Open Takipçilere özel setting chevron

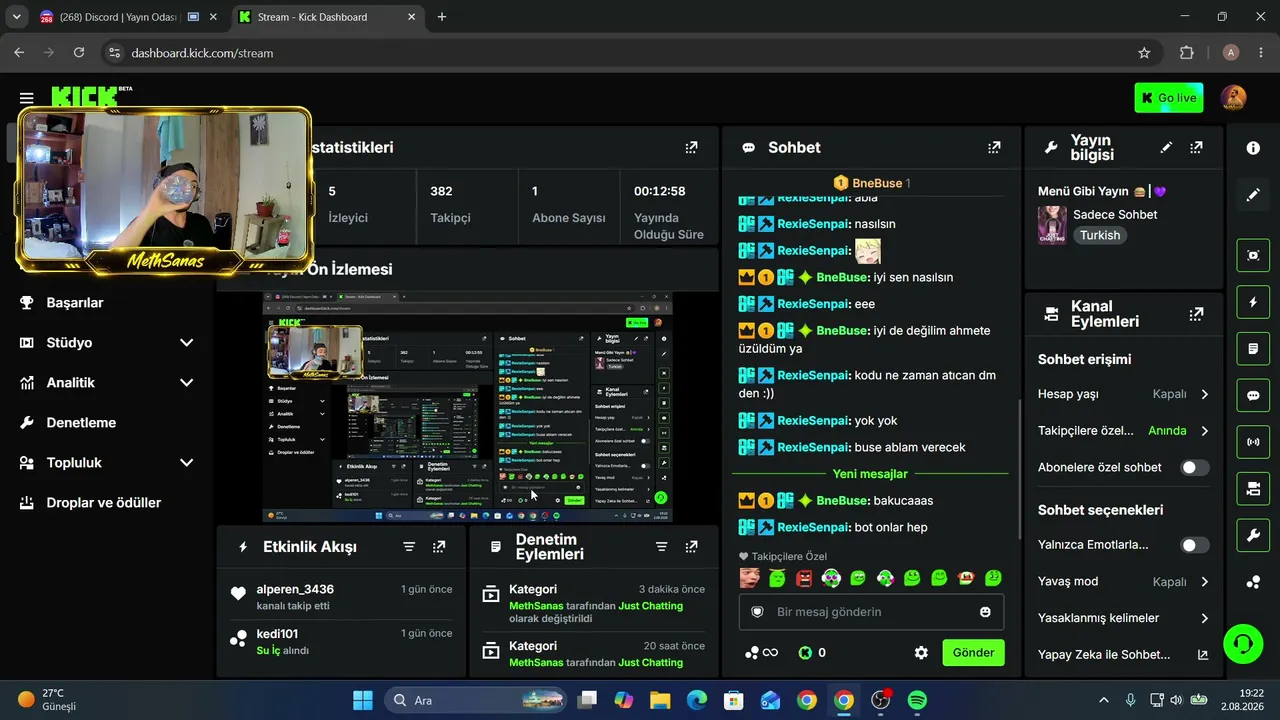pos(1204,431)
